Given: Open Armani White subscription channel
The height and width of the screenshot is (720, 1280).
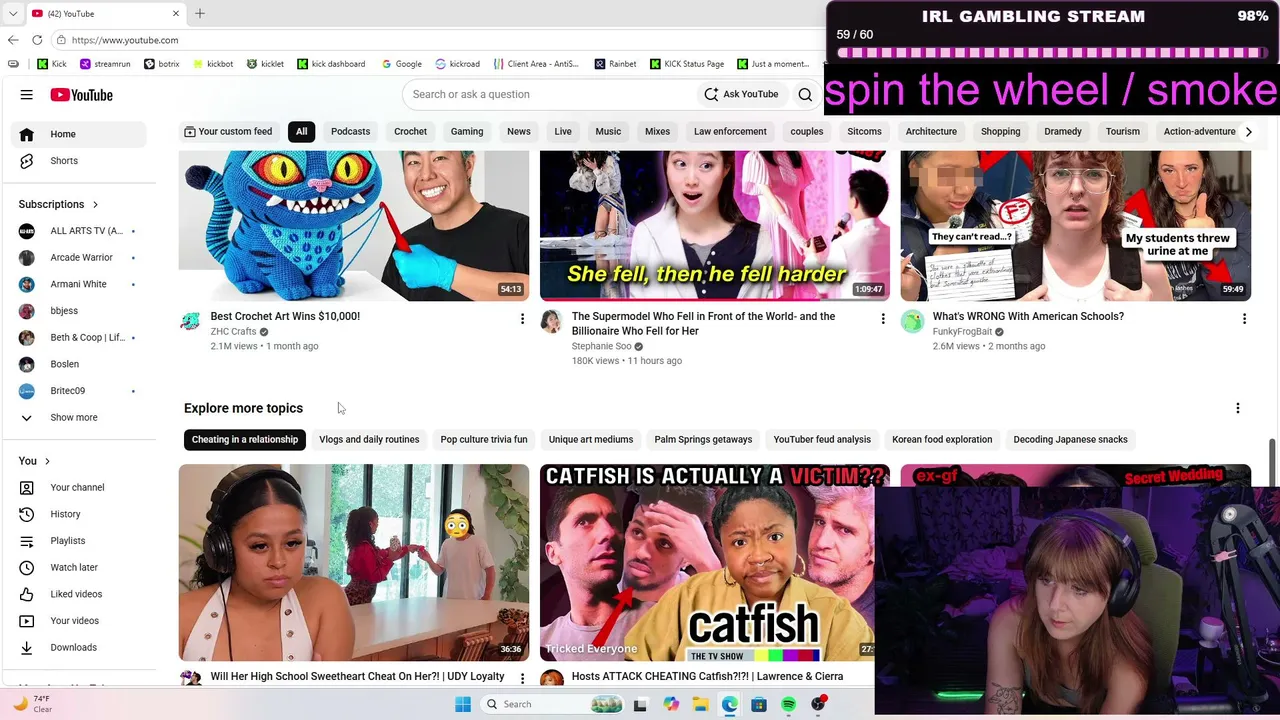Looking at the screenshot, I should click(x=79, y=284).
